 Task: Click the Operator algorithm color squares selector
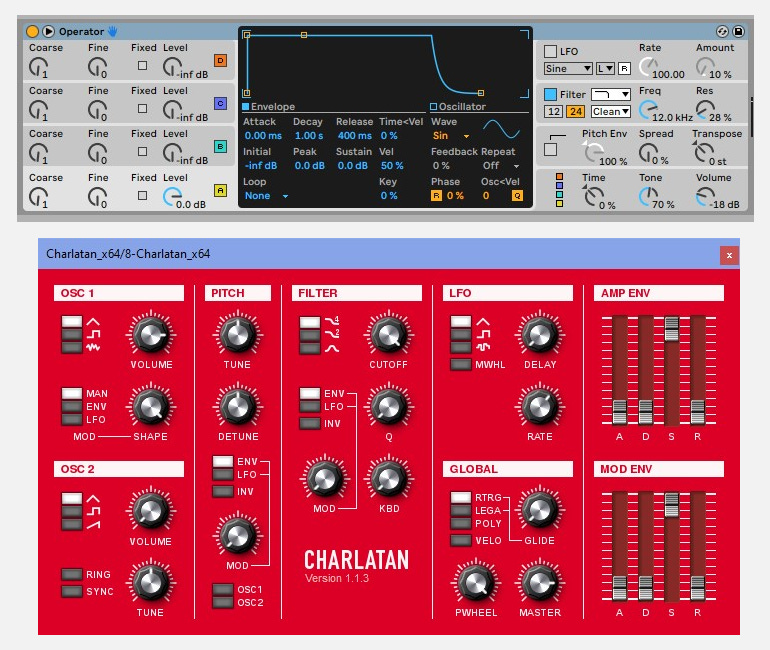pos(559,190)
